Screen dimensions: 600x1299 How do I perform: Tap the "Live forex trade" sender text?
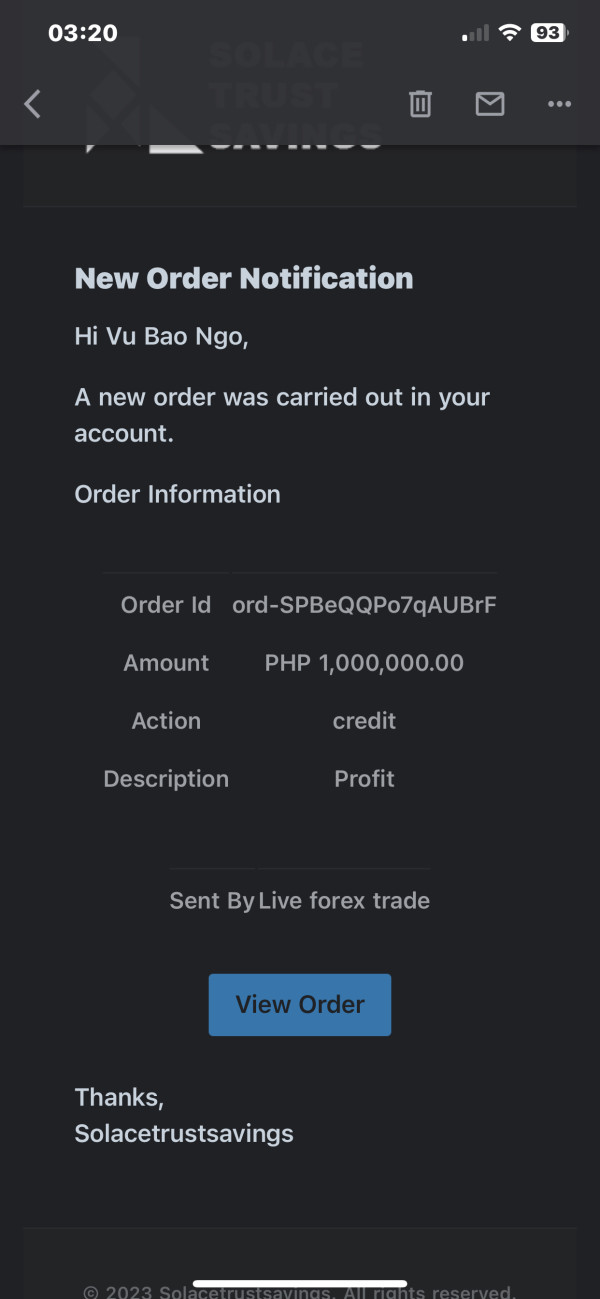click(x=344, y=901)
